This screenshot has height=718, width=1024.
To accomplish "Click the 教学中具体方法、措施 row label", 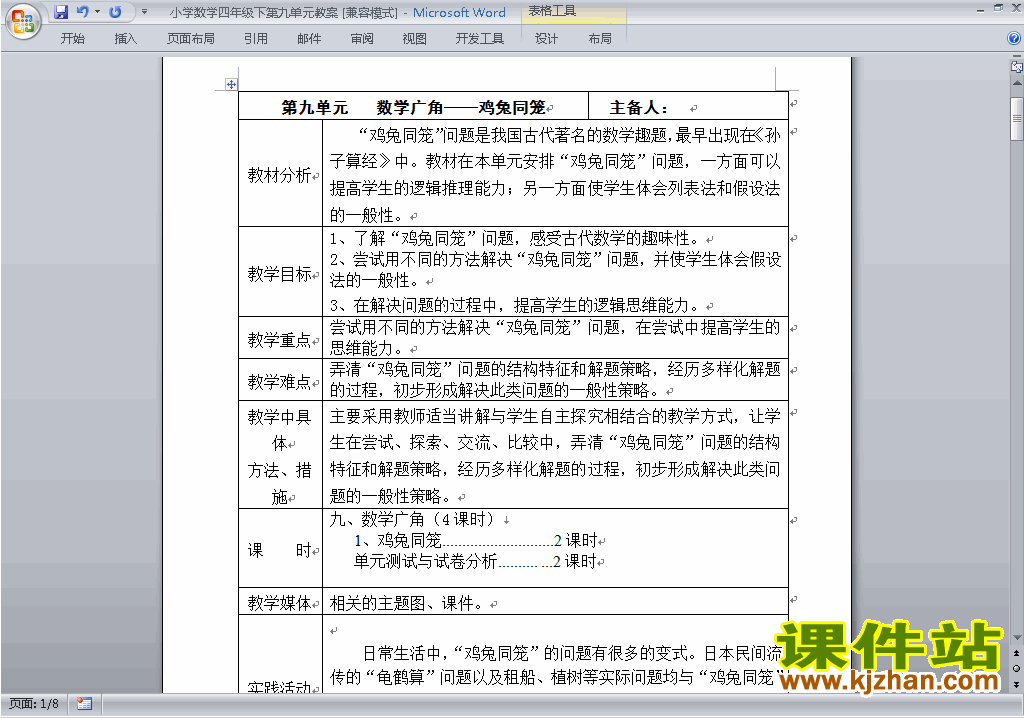I will coord(280,456).
